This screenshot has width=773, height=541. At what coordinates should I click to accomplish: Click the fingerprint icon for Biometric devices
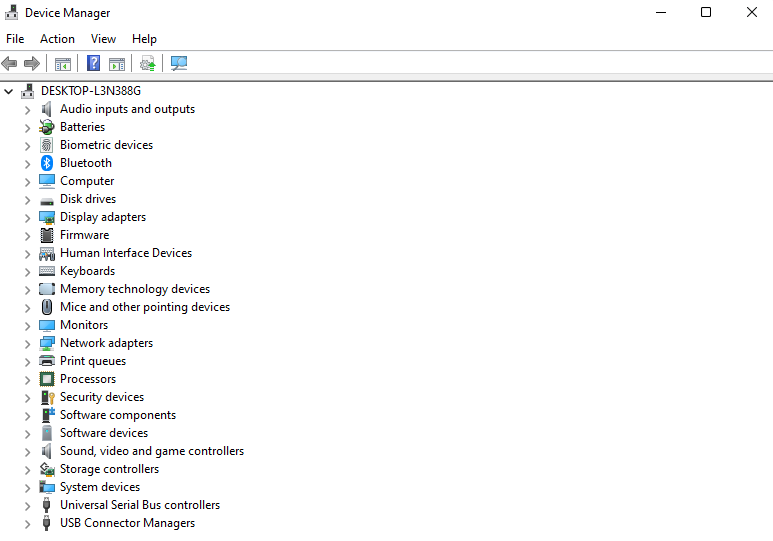[x=47, y=145]
